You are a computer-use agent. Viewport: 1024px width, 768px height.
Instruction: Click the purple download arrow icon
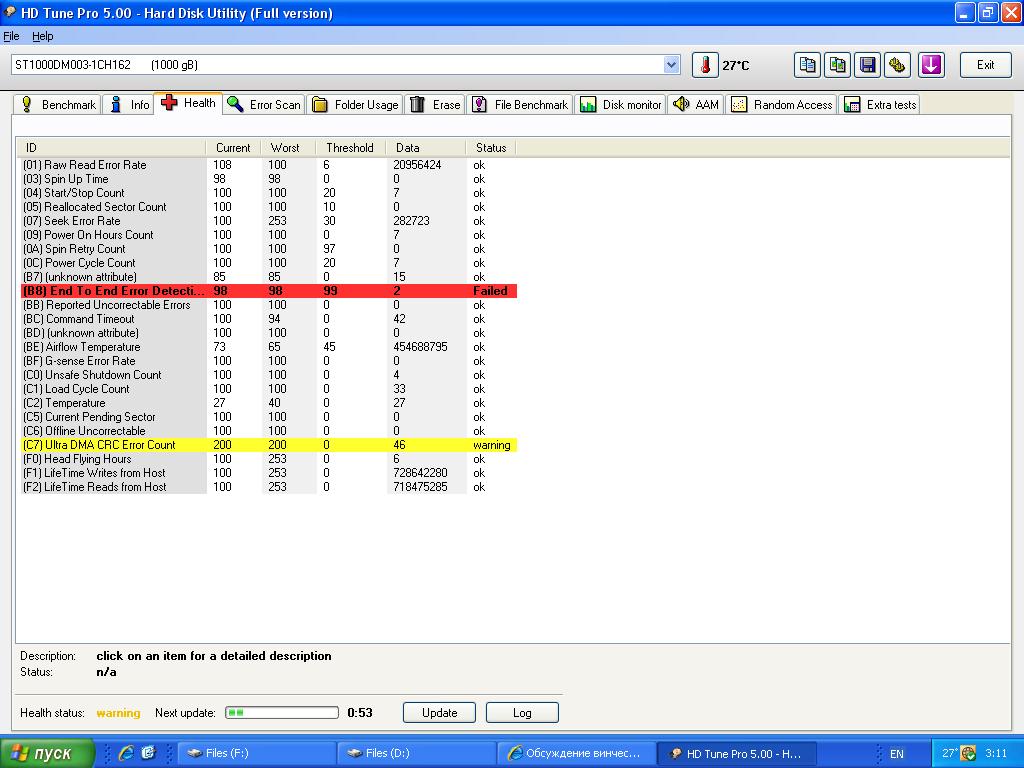tap(931, 65)
